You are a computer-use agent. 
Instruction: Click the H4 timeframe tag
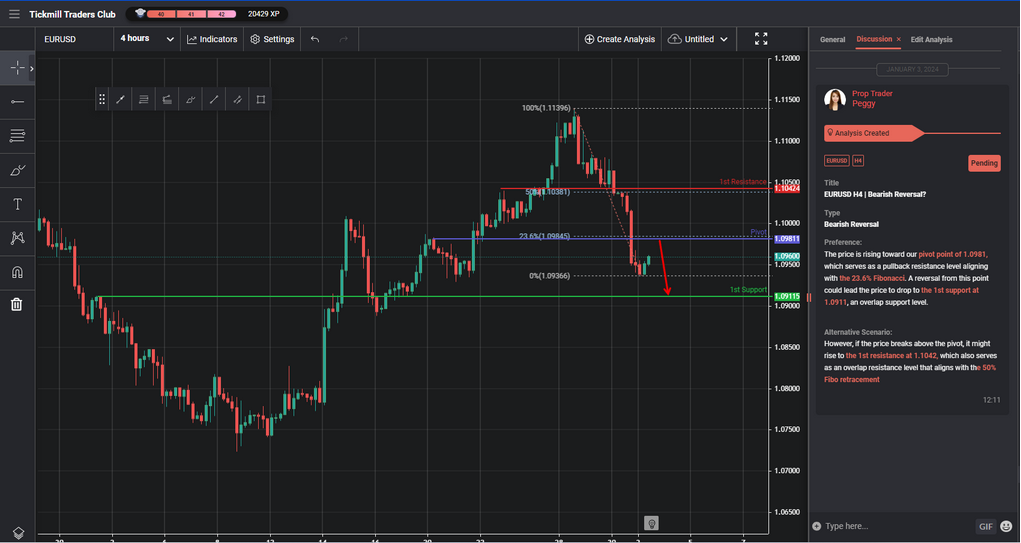click(x=858, y=161)
